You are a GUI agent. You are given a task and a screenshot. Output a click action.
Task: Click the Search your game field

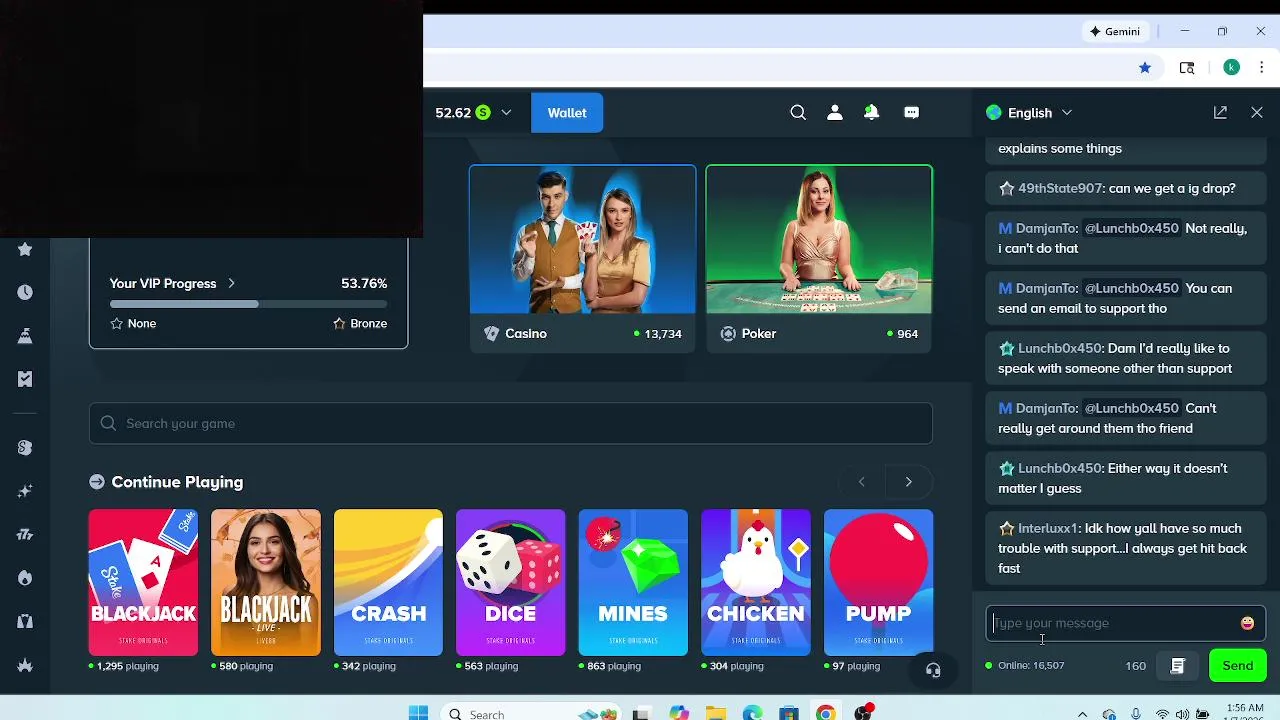tap(511, 423)
